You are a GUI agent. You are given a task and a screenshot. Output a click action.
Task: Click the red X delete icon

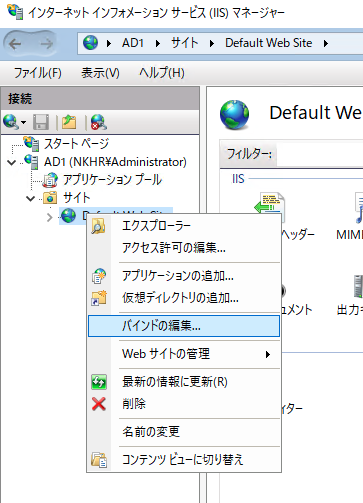coord(99,404)
